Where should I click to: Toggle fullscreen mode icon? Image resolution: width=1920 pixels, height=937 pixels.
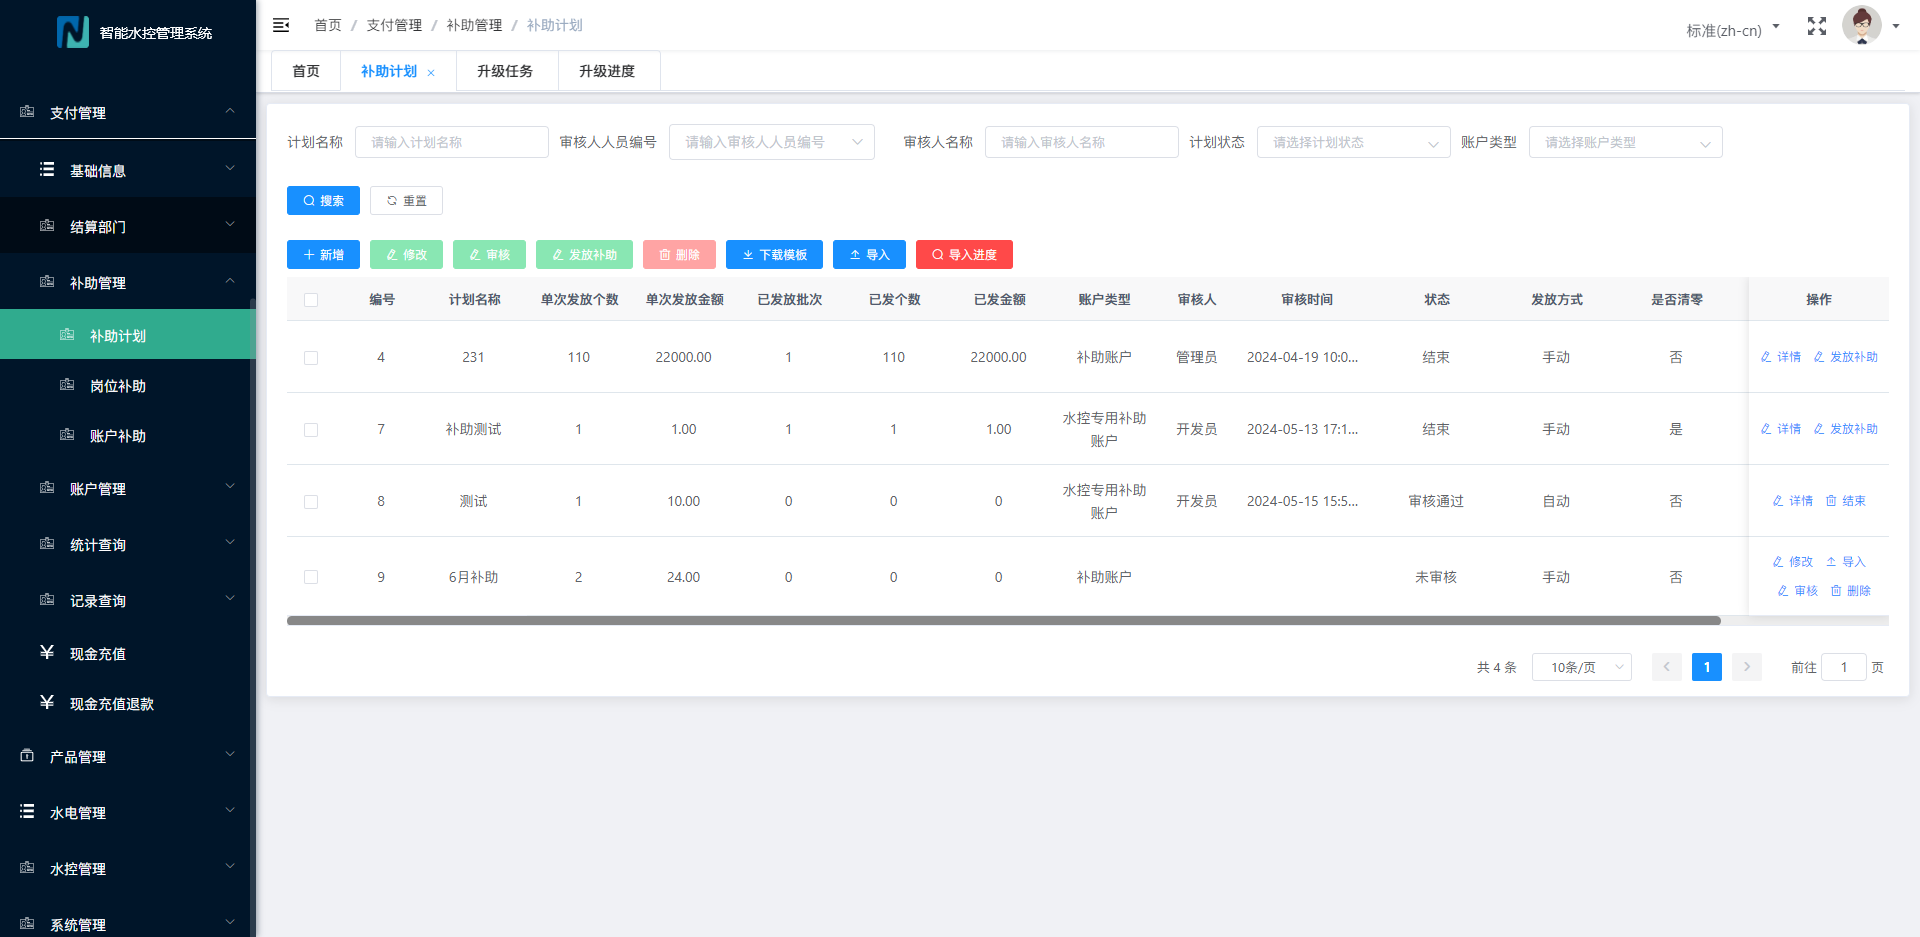click(x=1816, y=26)
